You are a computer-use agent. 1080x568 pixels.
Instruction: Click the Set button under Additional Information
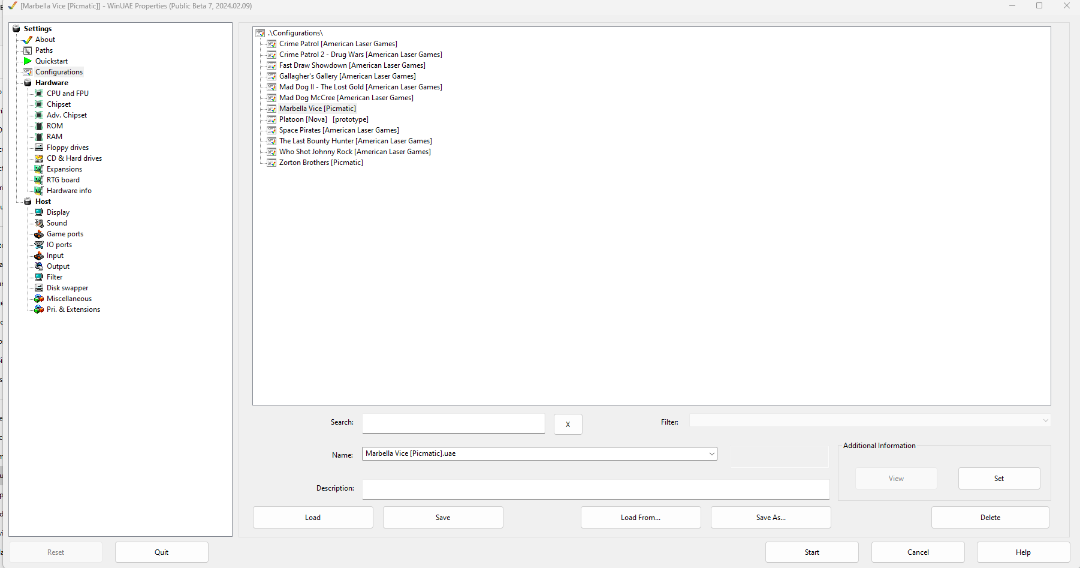click(x=999, y=478)
